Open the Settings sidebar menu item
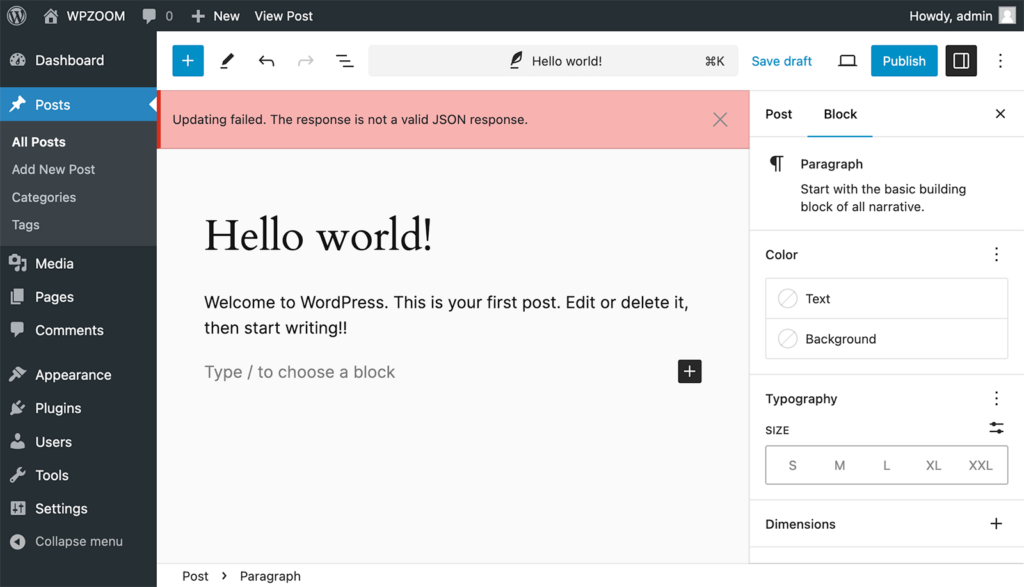 [78, 508]
